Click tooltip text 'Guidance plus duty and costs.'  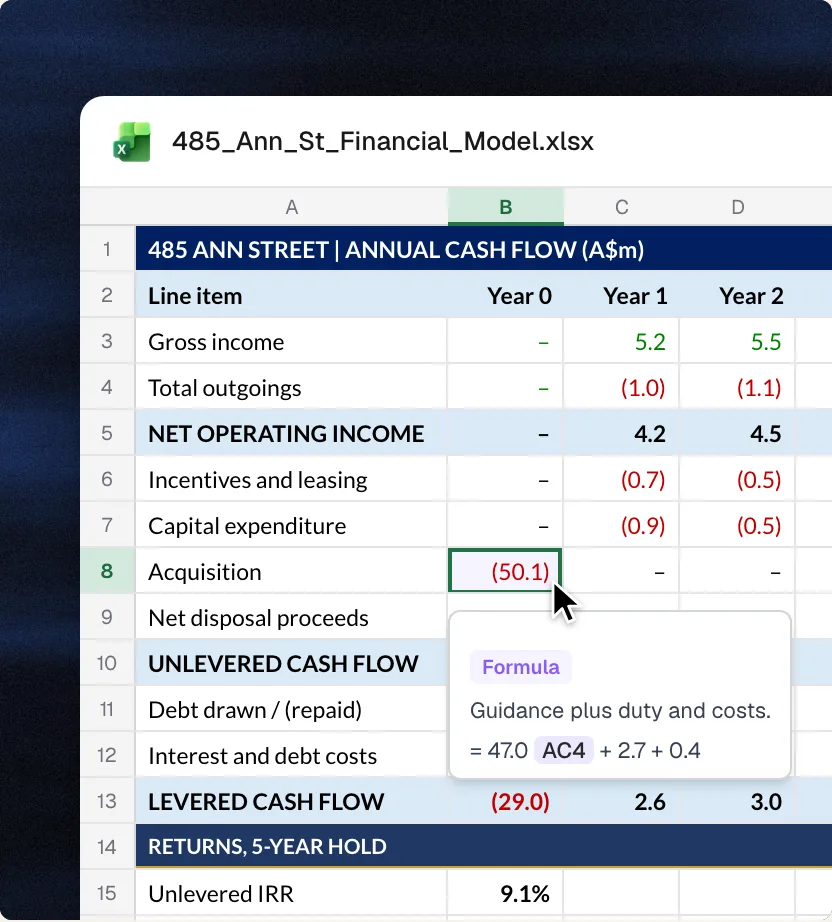pyautogui.click(x=620, y=710)
